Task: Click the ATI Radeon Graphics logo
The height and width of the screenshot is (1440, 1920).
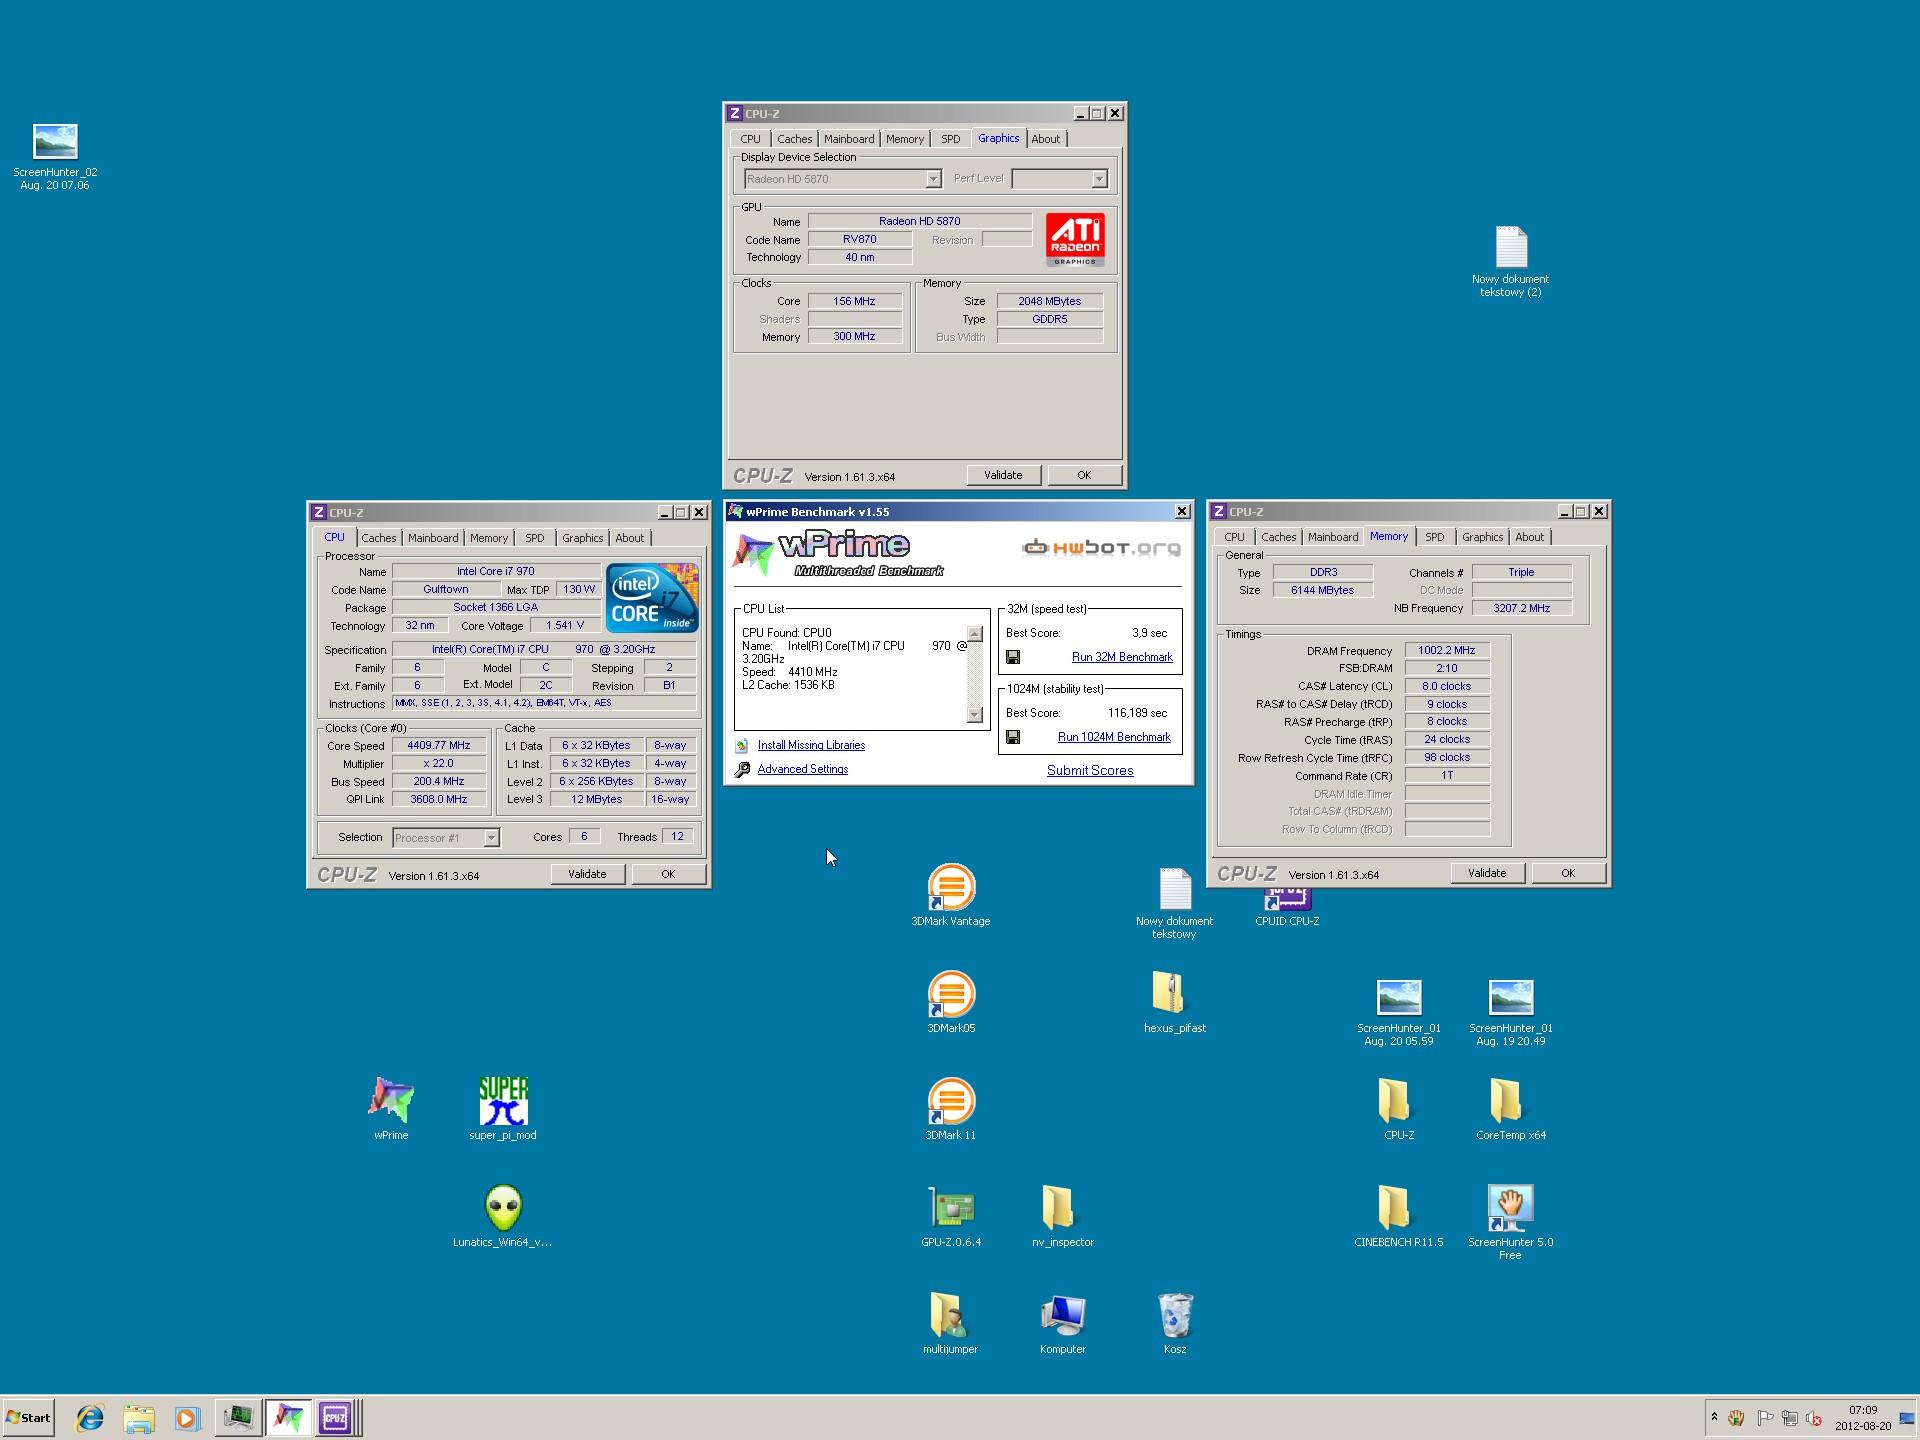Action: [1075, 239]
